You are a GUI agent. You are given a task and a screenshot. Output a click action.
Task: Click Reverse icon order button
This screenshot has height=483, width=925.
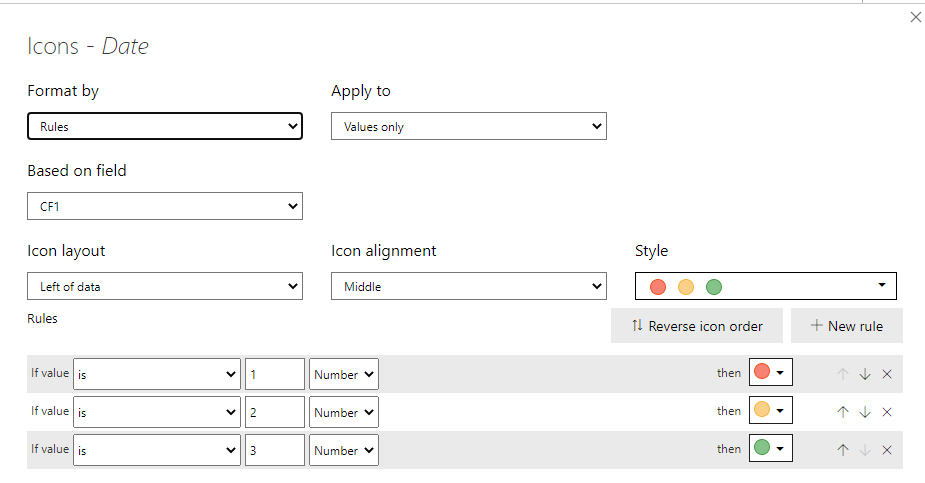(697, 326)
